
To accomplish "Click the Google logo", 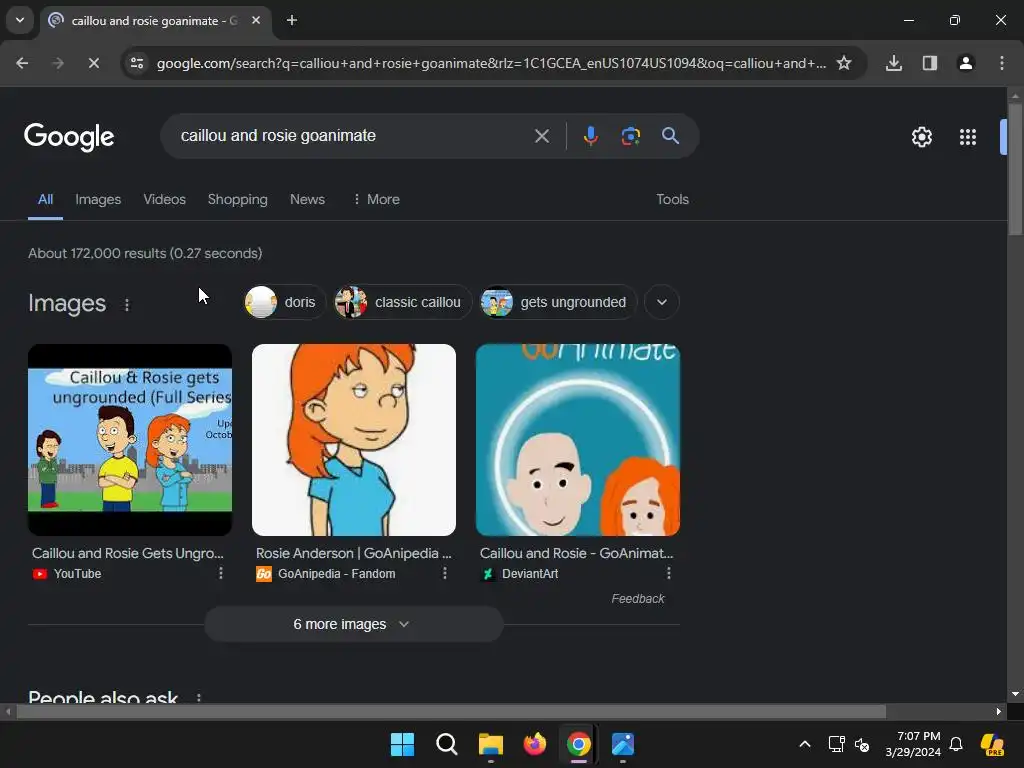I will coord(69,136).
